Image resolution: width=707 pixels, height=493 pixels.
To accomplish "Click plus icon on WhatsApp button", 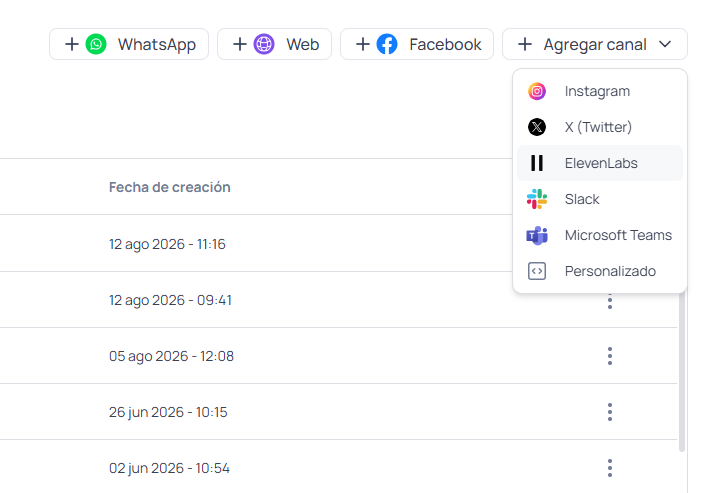I will click(72, 44).
